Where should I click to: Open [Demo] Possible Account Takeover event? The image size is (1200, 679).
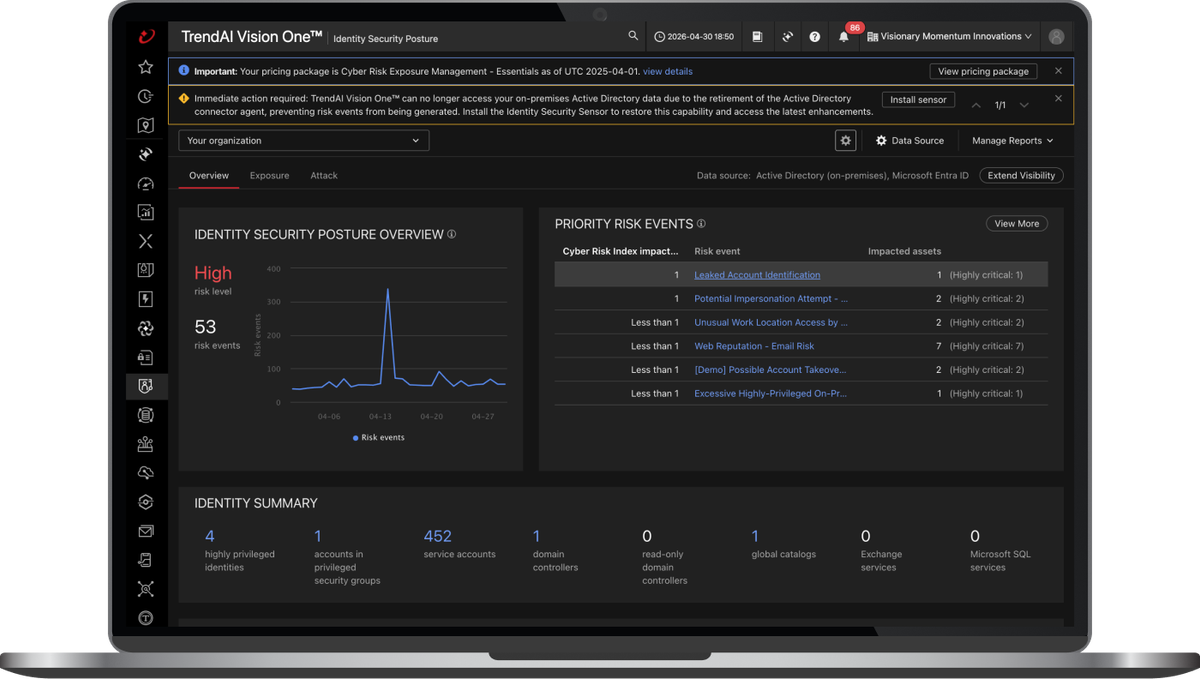click(771, 370)
